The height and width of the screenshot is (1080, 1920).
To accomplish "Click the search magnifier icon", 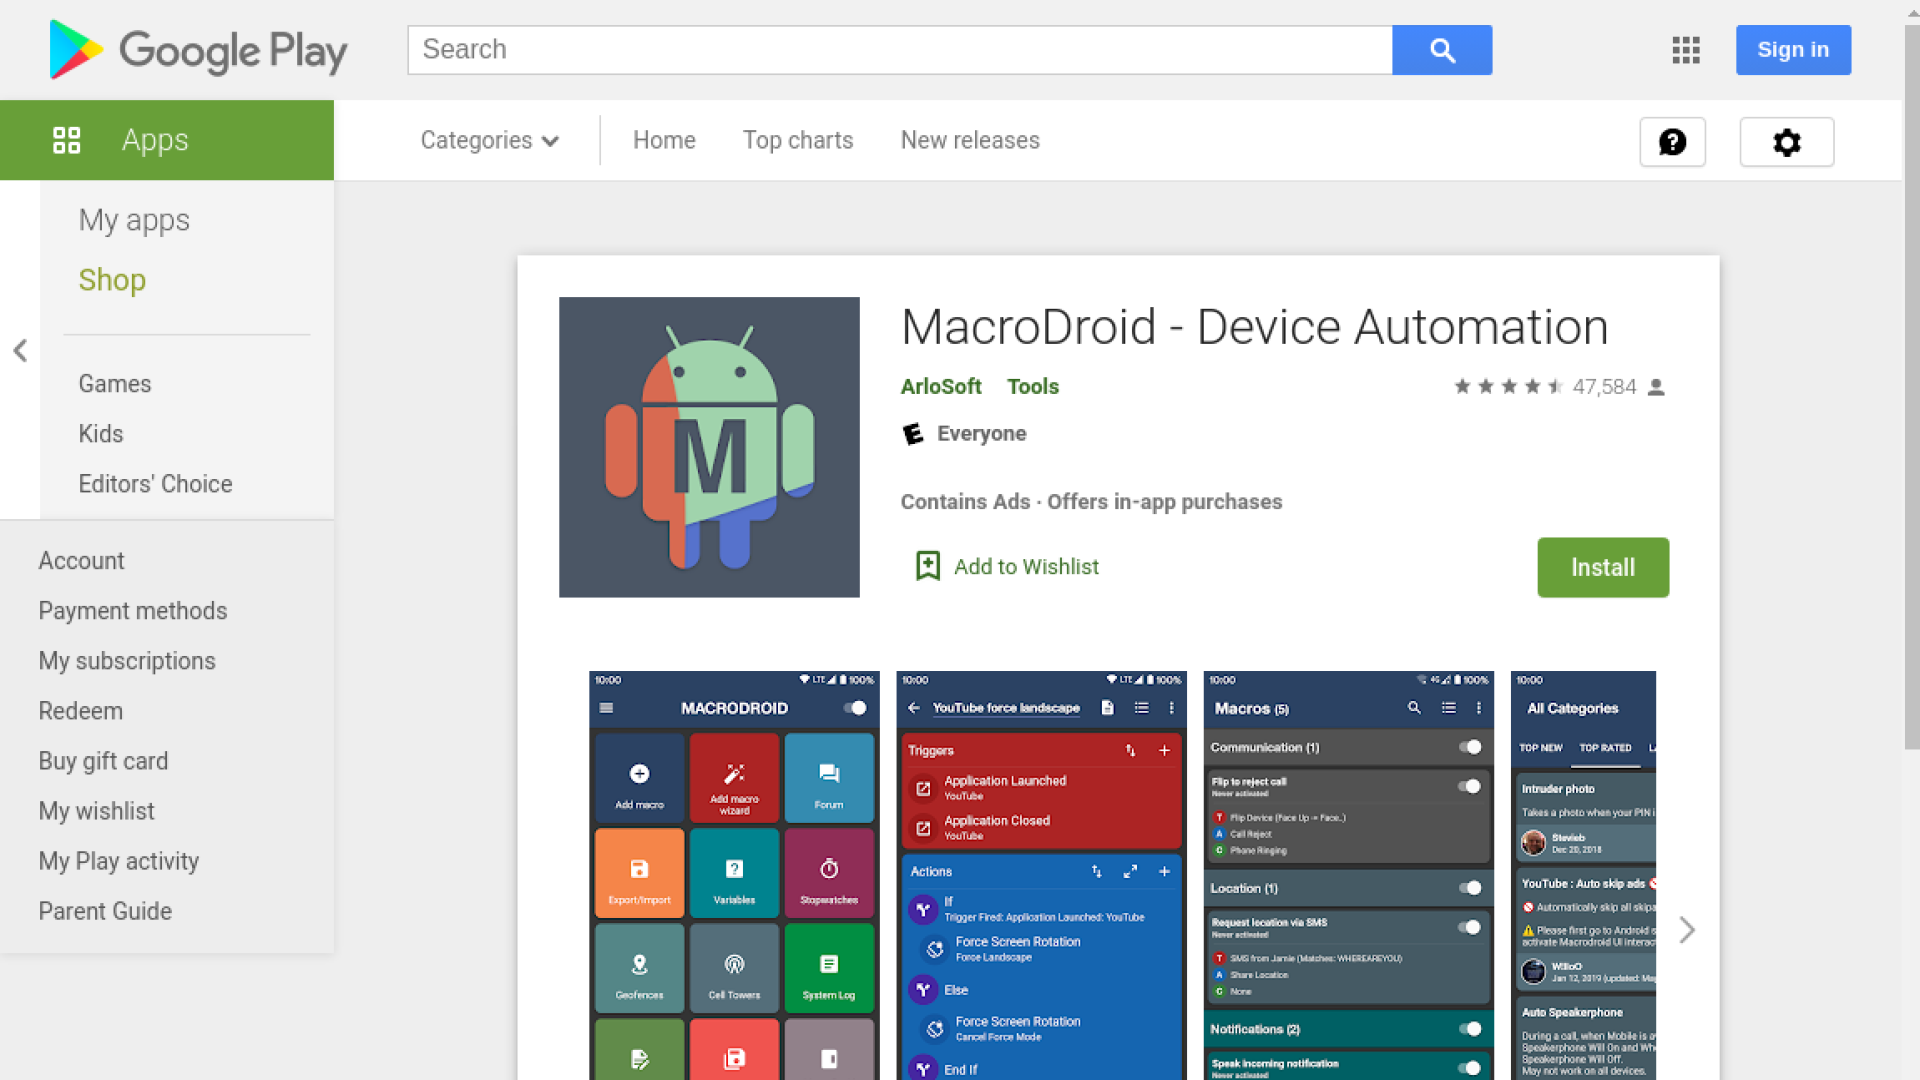I will click(1441, 49).
